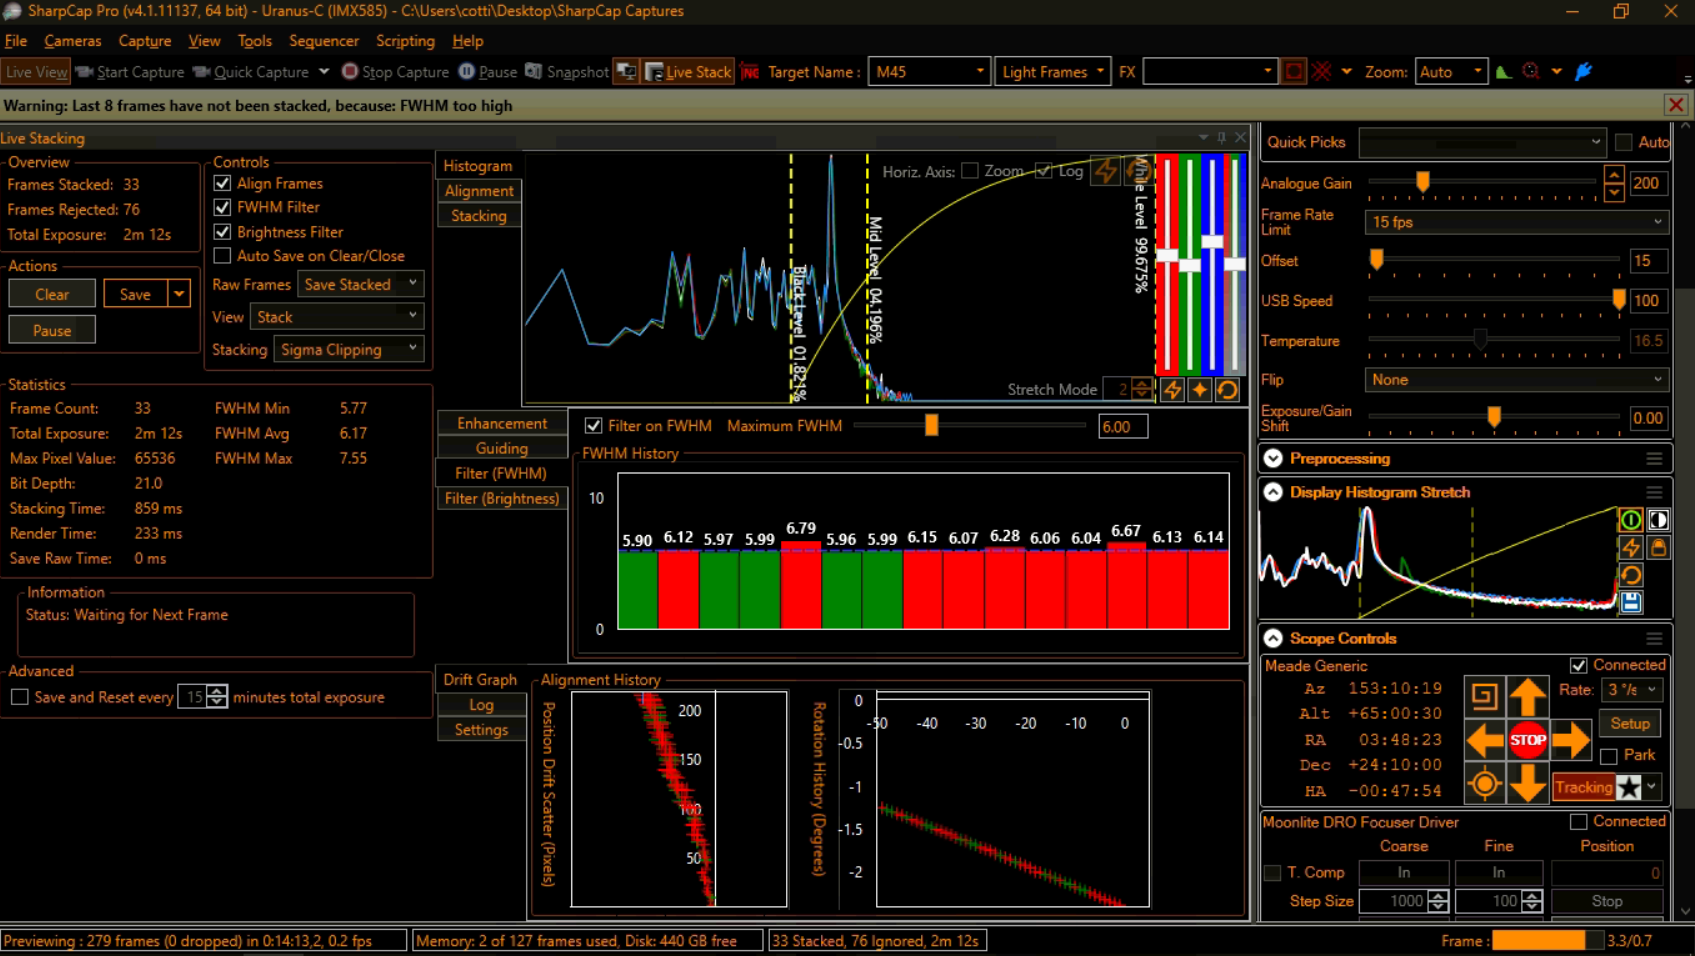
Task: Slew the telescope down with the down arrow
Action: coord(1527,784)
